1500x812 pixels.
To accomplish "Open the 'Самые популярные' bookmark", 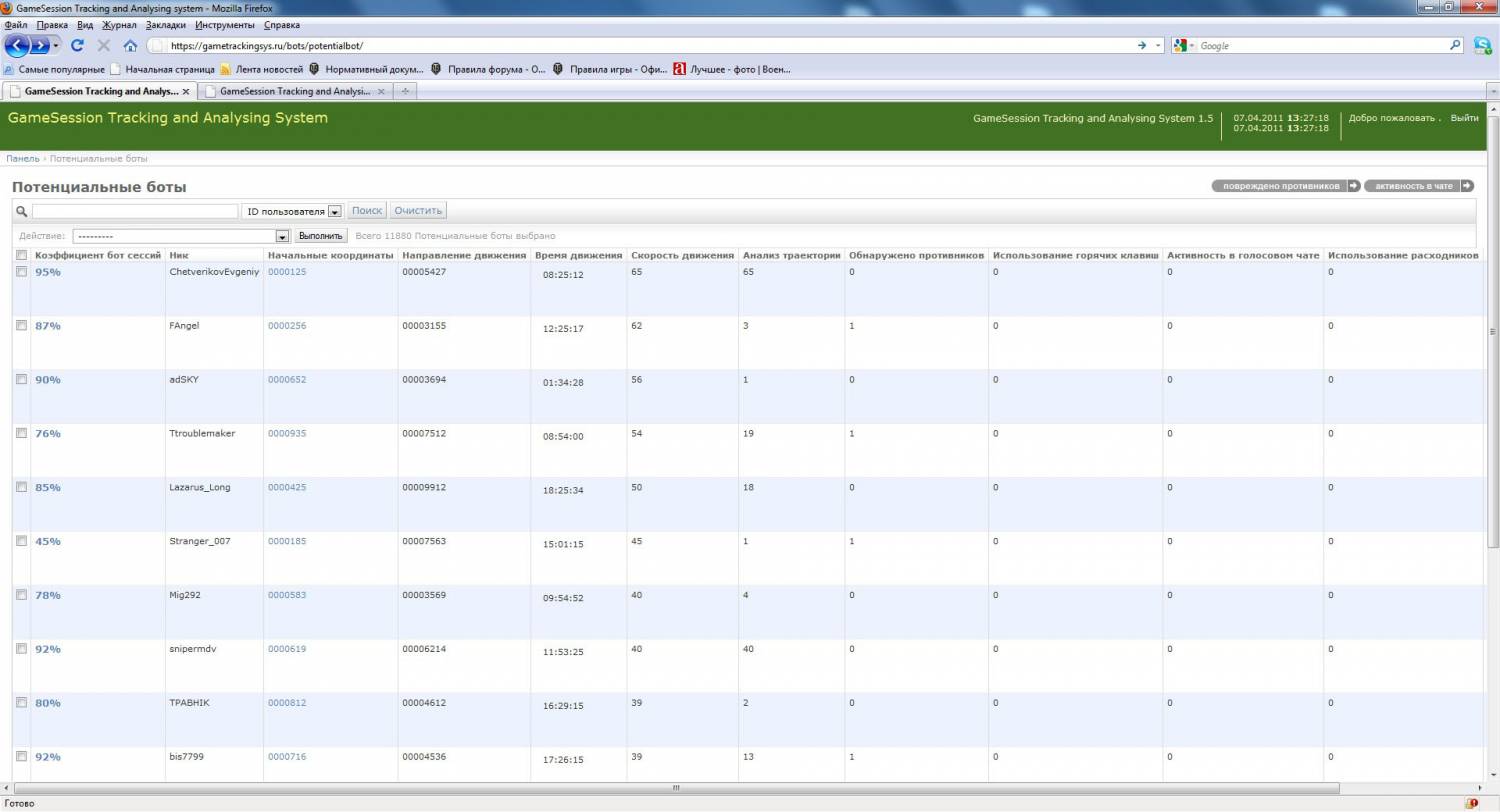I will pyautogui.click(x=55, y=69).
